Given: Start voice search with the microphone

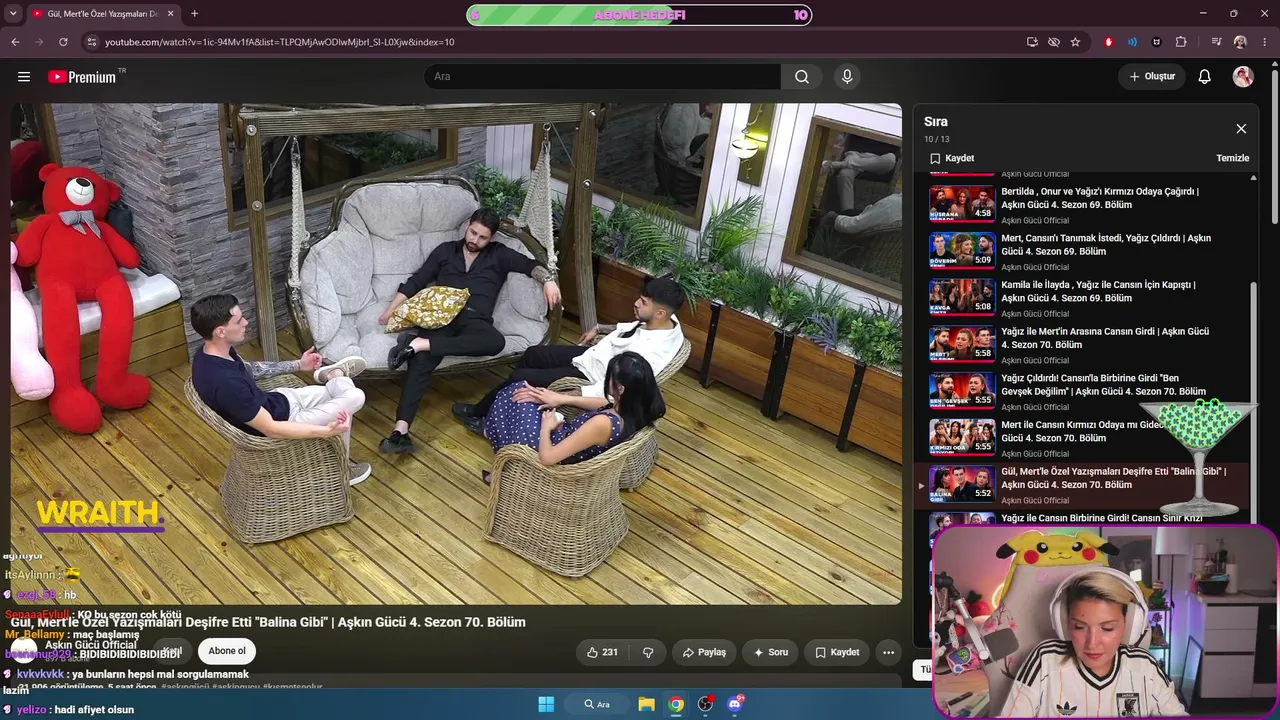Looking at the screenshot, I should pyautogui.click(x=847, y=77).
